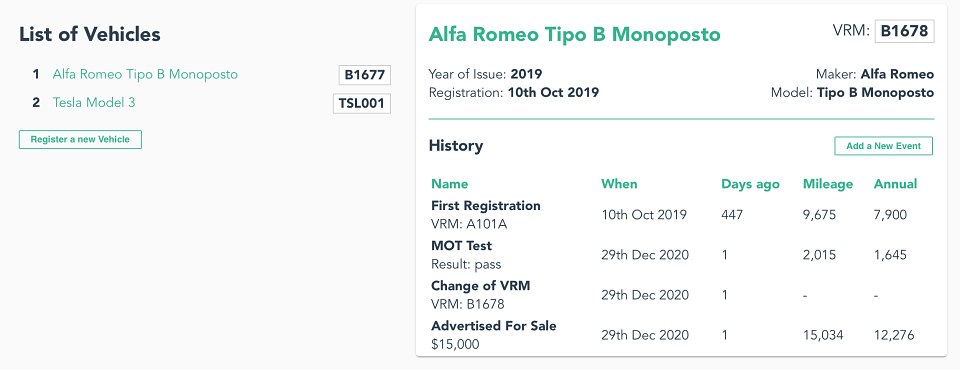Click the 15,034 mileage value for sale event

(823, 335)
